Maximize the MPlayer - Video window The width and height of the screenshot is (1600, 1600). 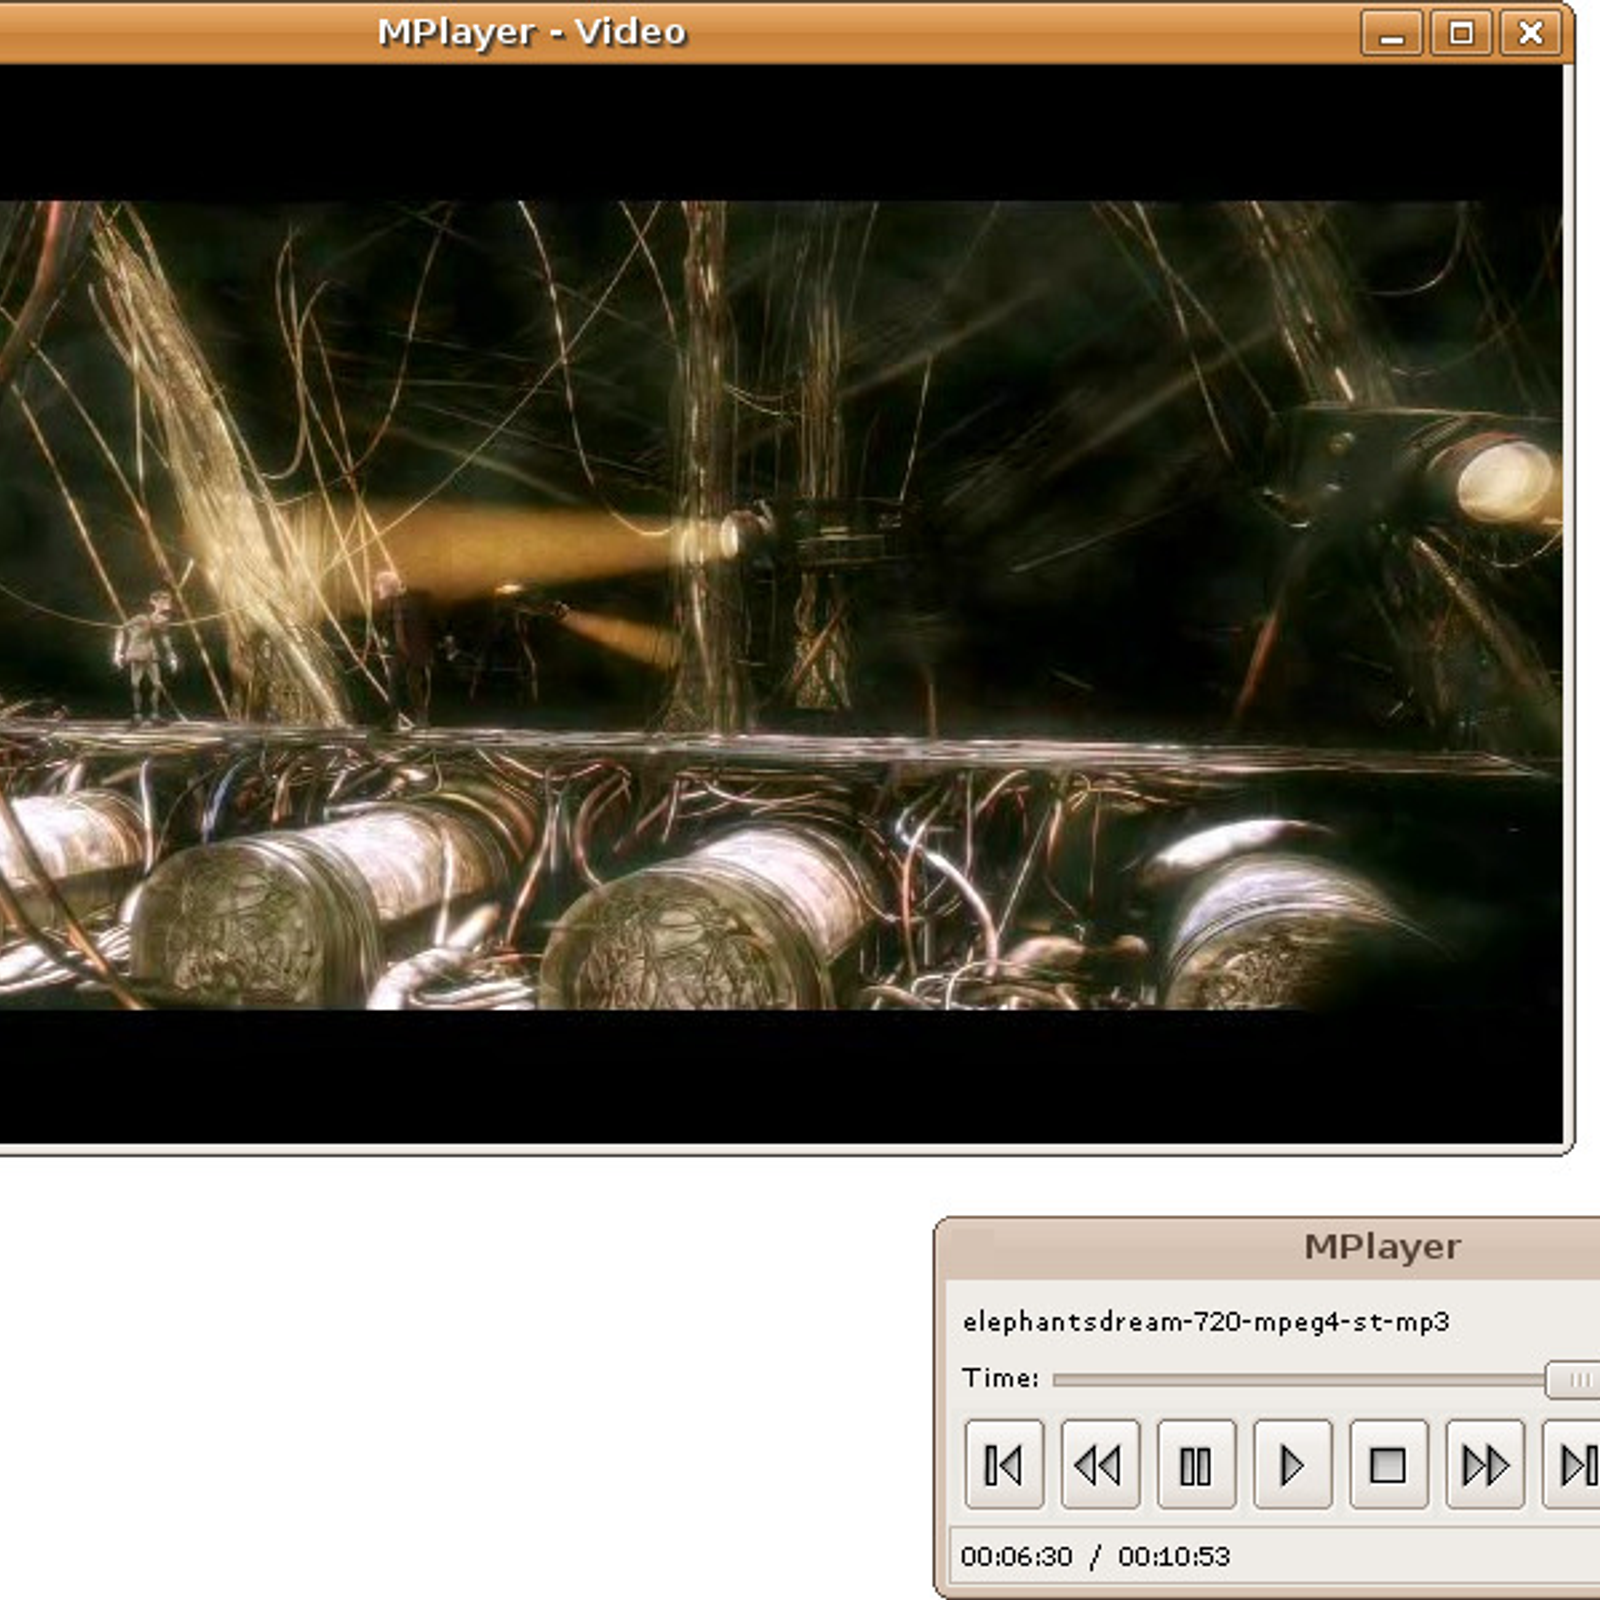1461,35
